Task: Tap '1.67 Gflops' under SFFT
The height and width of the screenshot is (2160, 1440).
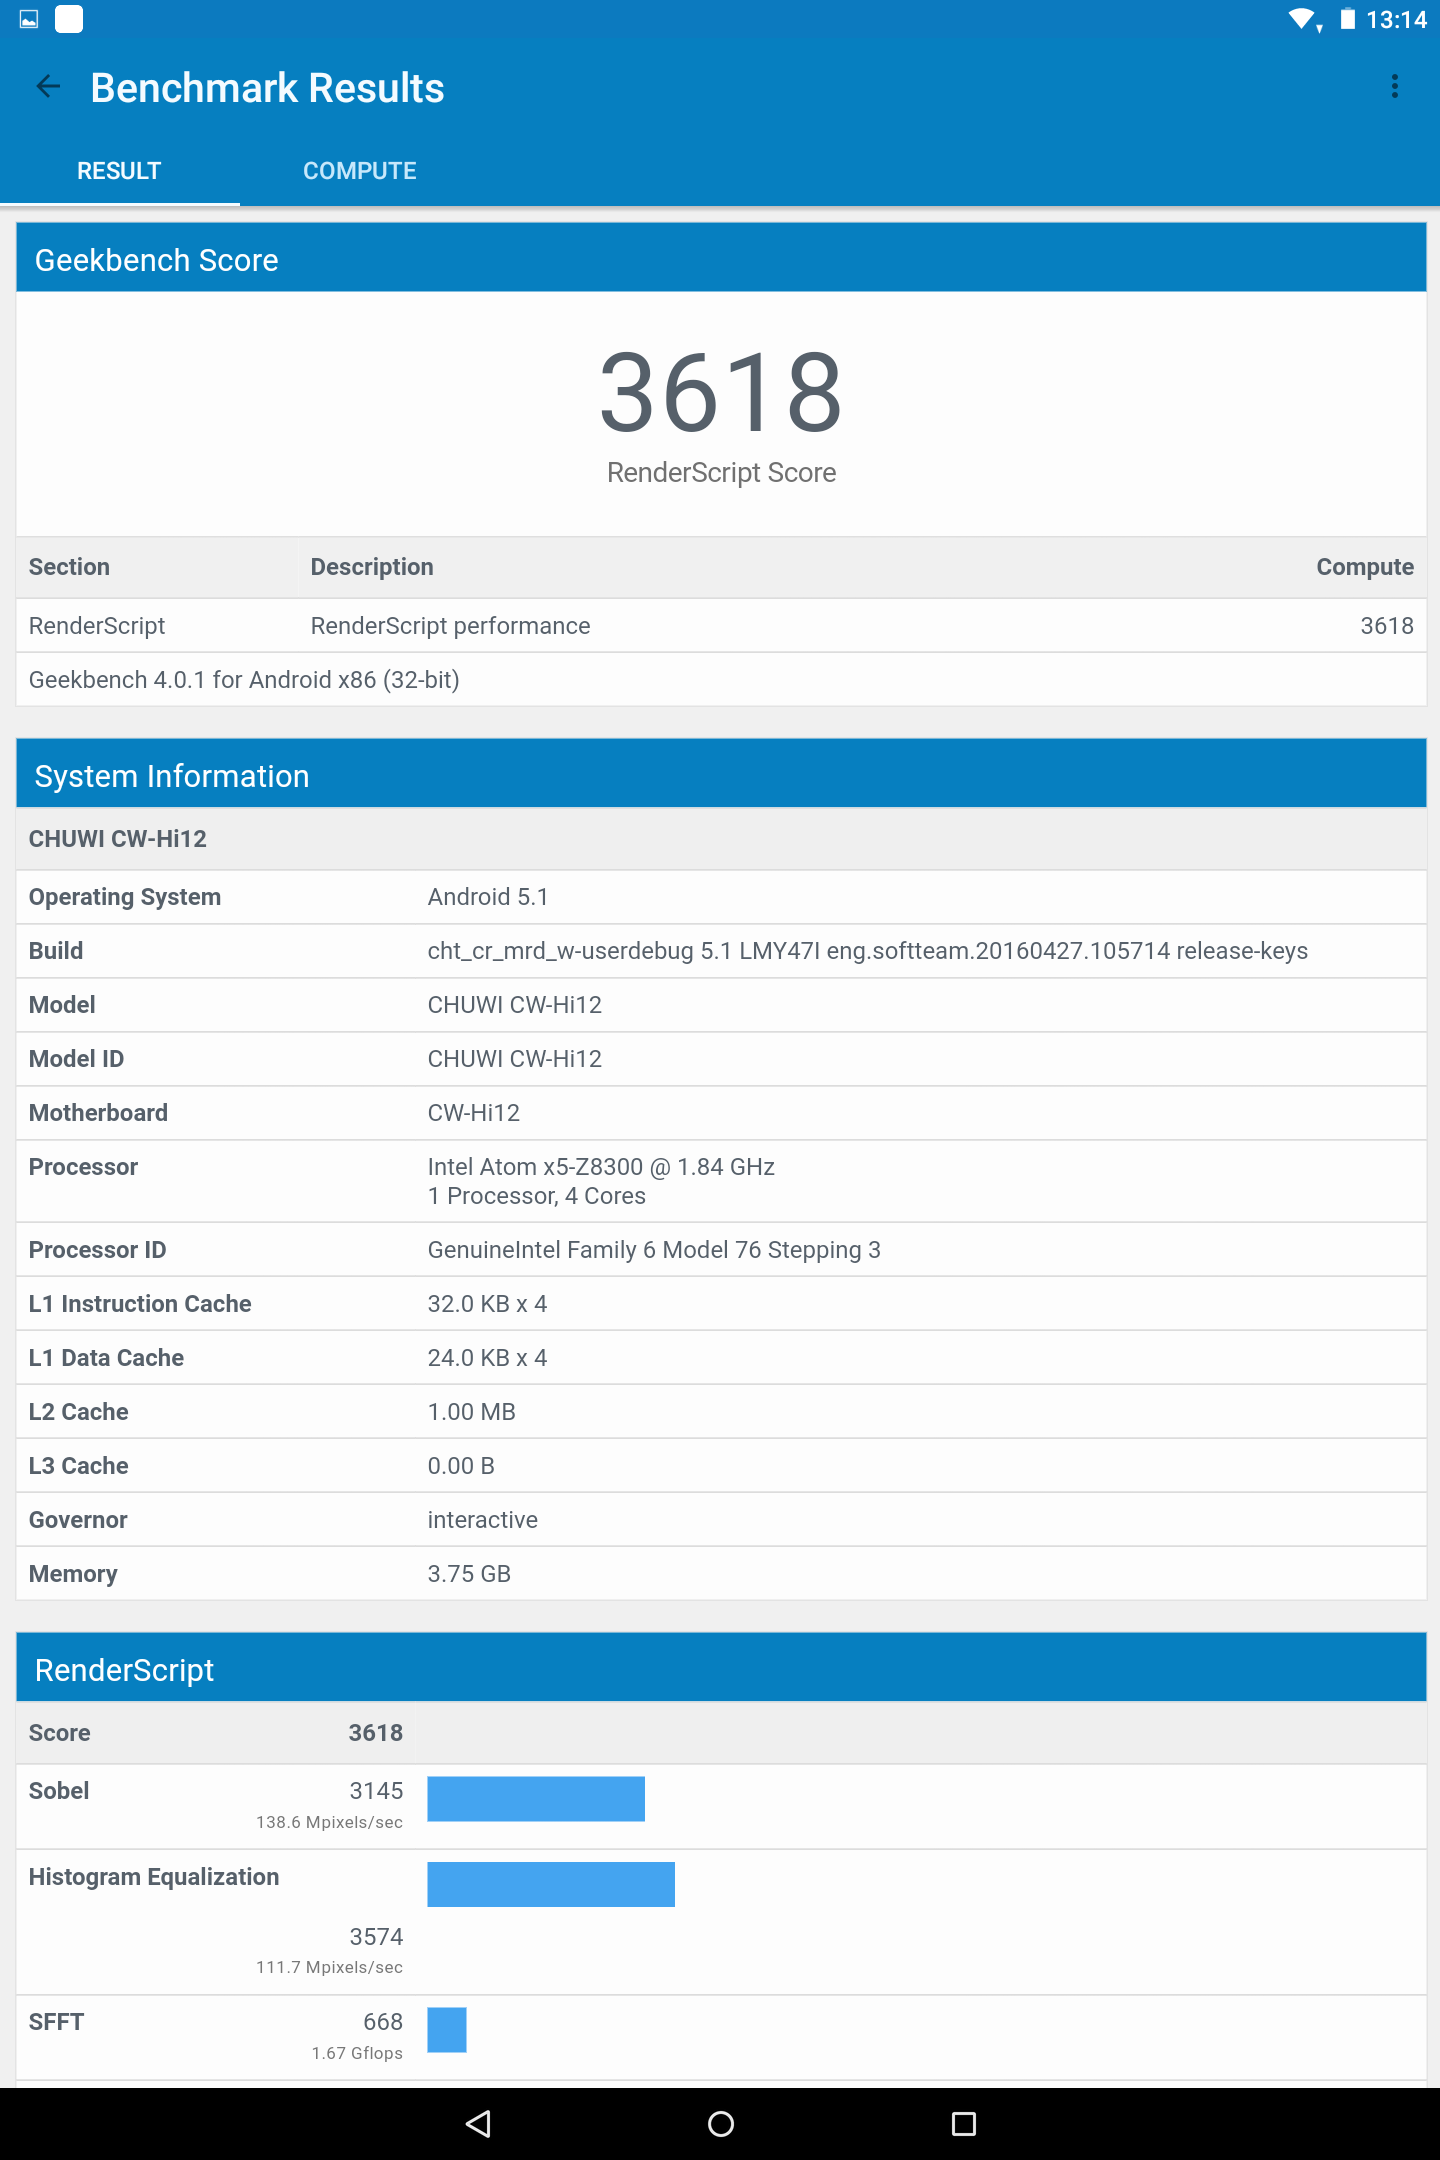Action: (x=357, y=2053)
